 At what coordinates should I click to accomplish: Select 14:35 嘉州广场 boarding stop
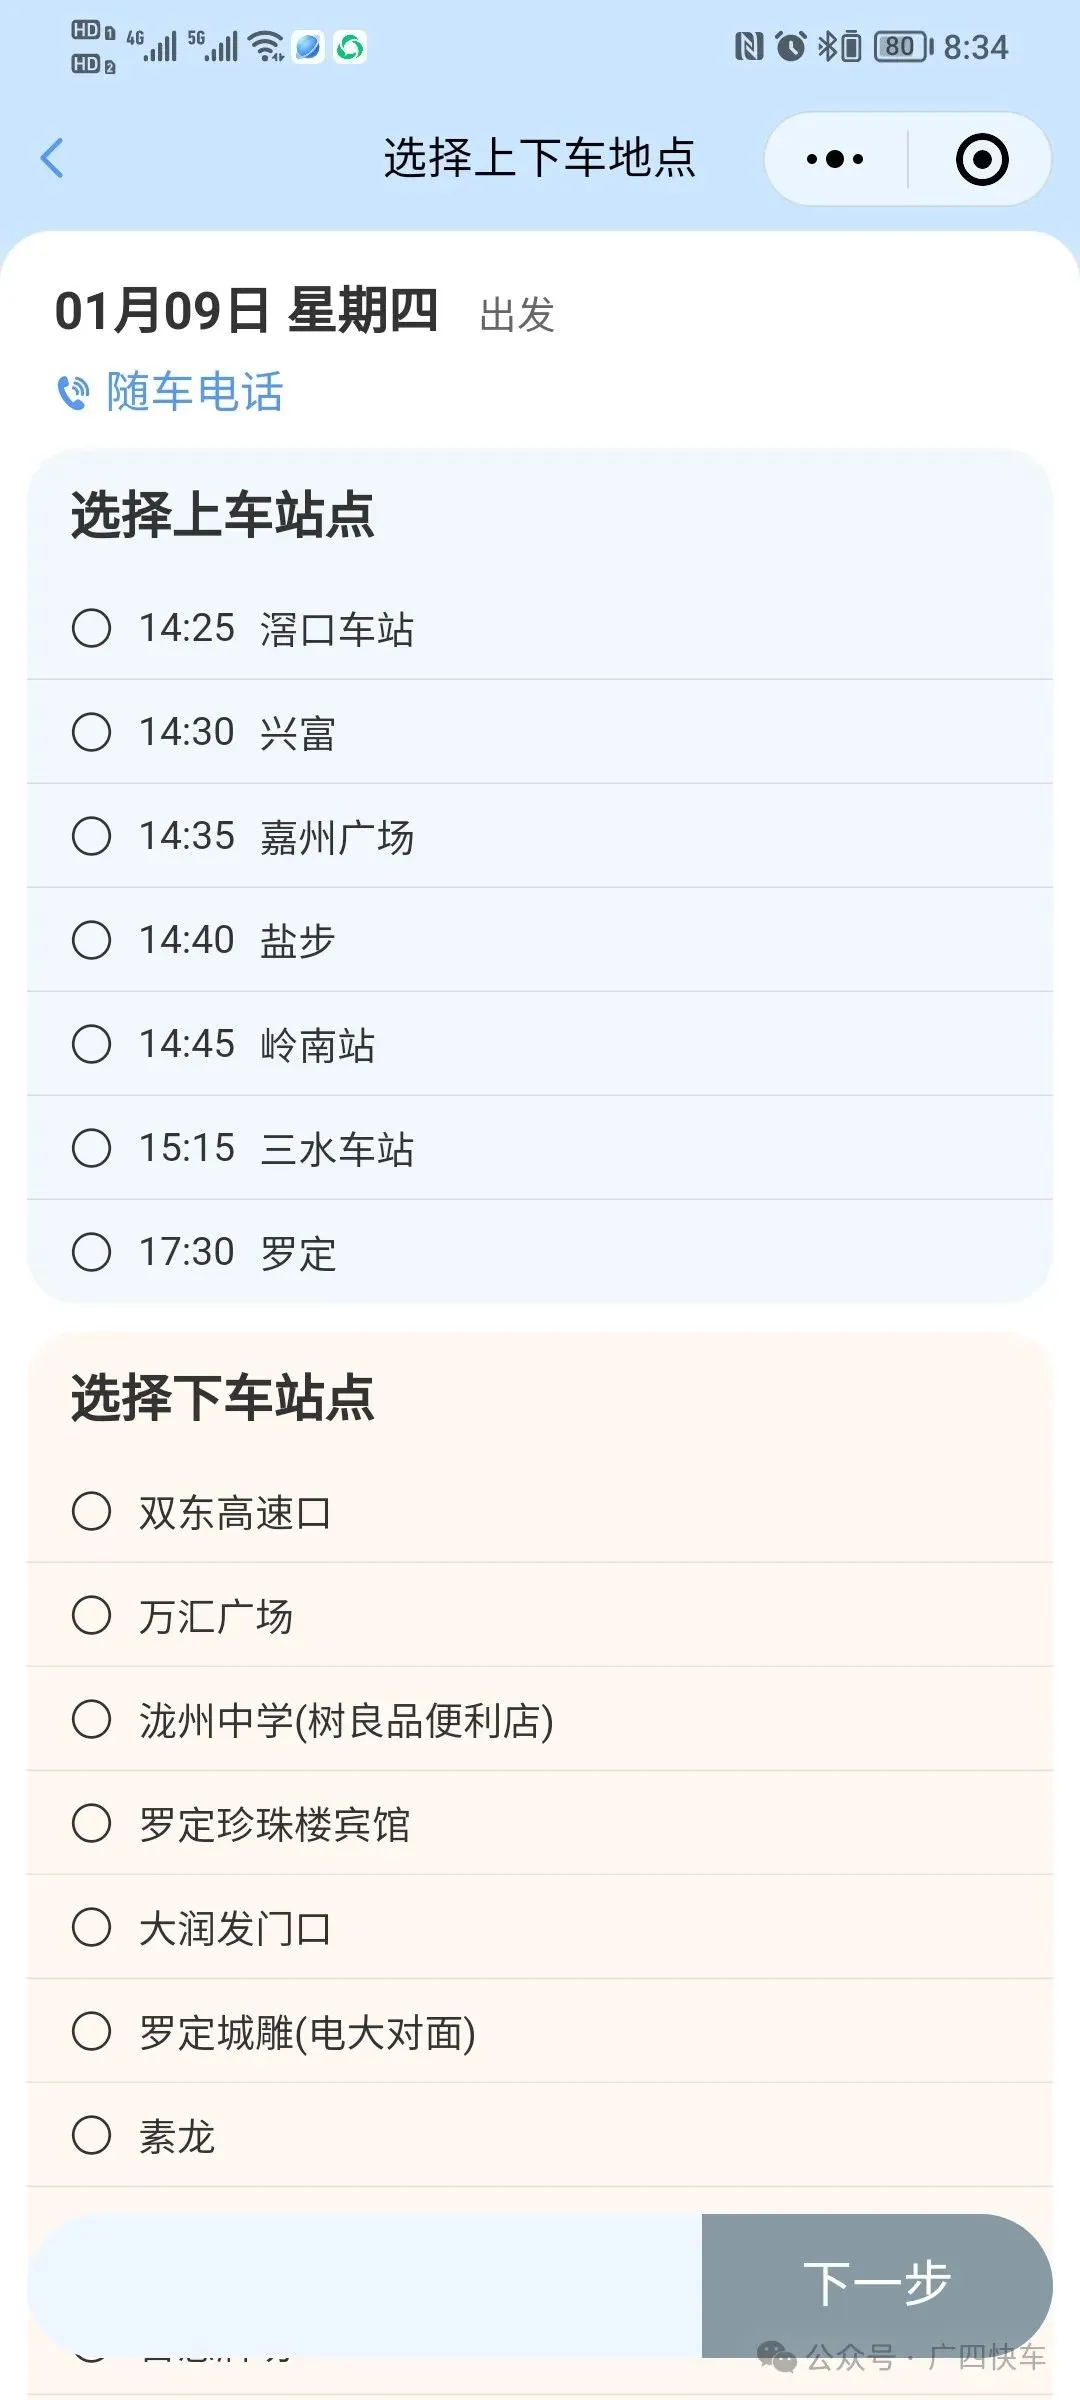pos(540,836)
